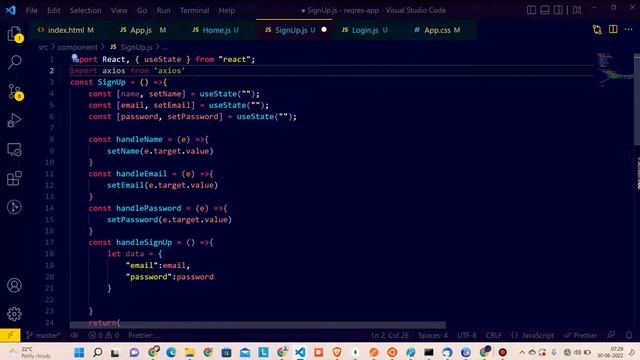The height and width of the screenshot is (360, 640).
Task: Switch to the Login.js tab
Action: click(364, 30)
